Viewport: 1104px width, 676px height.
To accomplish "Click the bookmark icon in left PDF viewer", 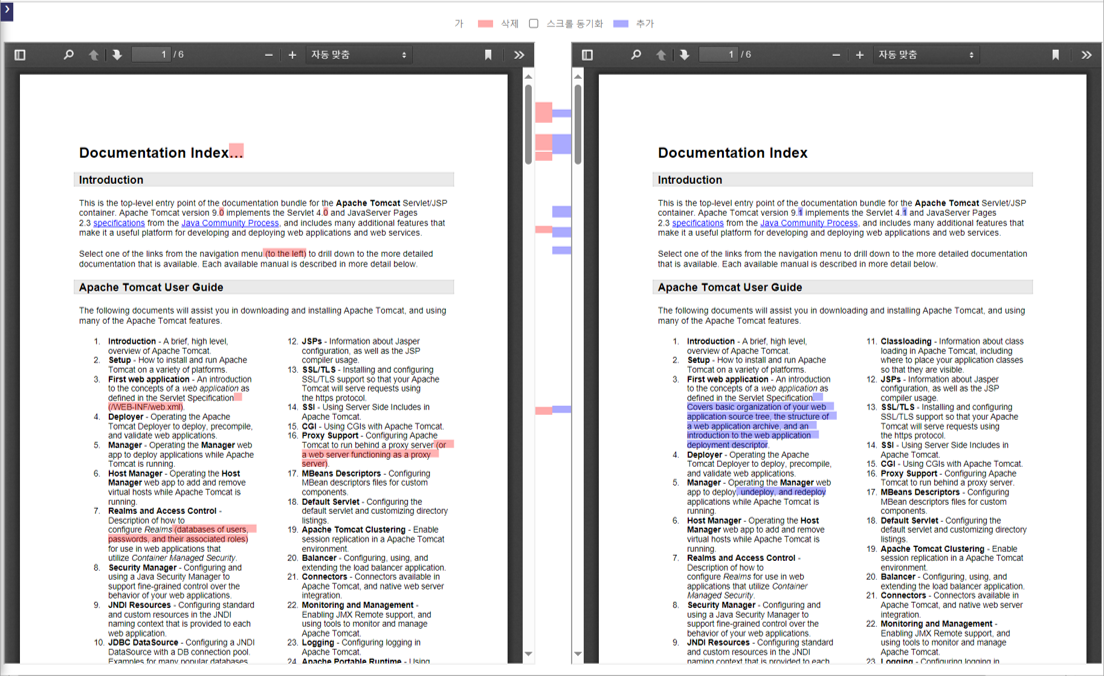I will click(x=488, y=55).
